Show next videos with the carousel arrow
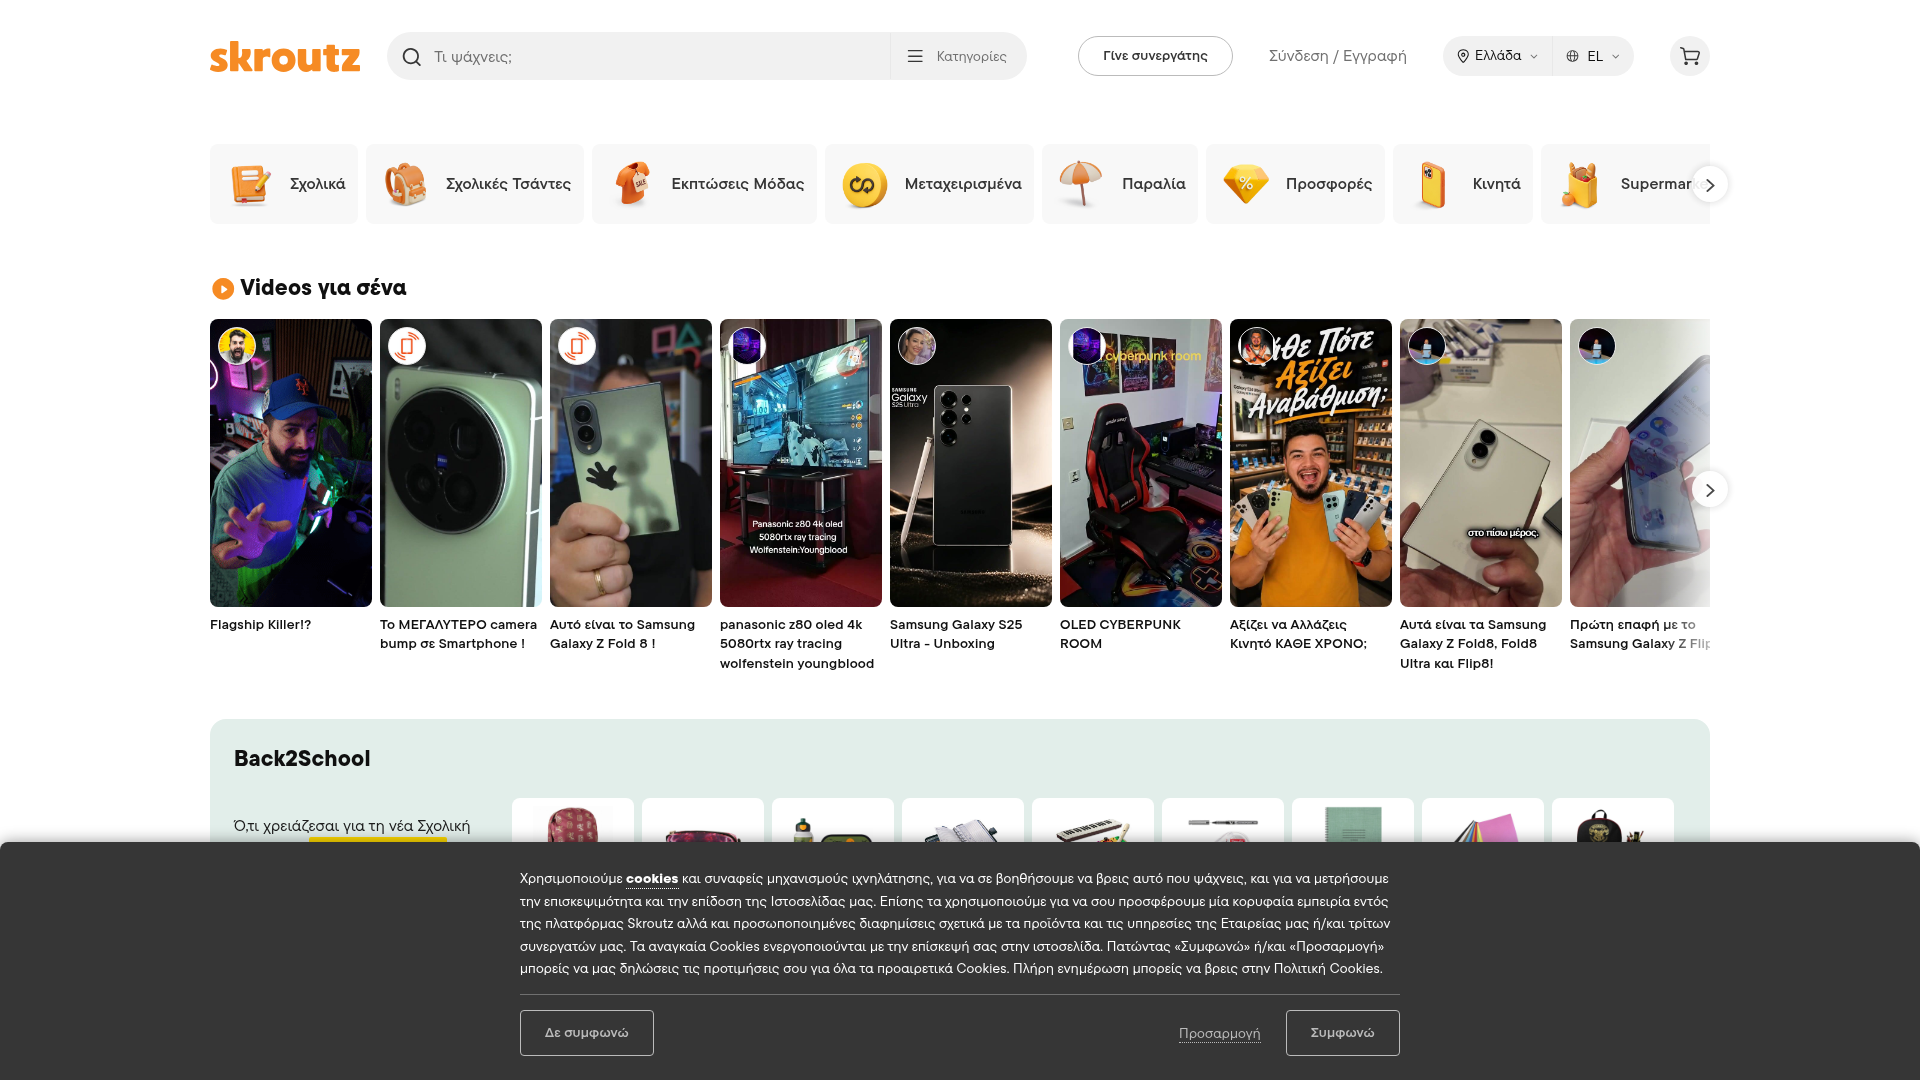The image size is (1920, 1080). point(1710,490)
